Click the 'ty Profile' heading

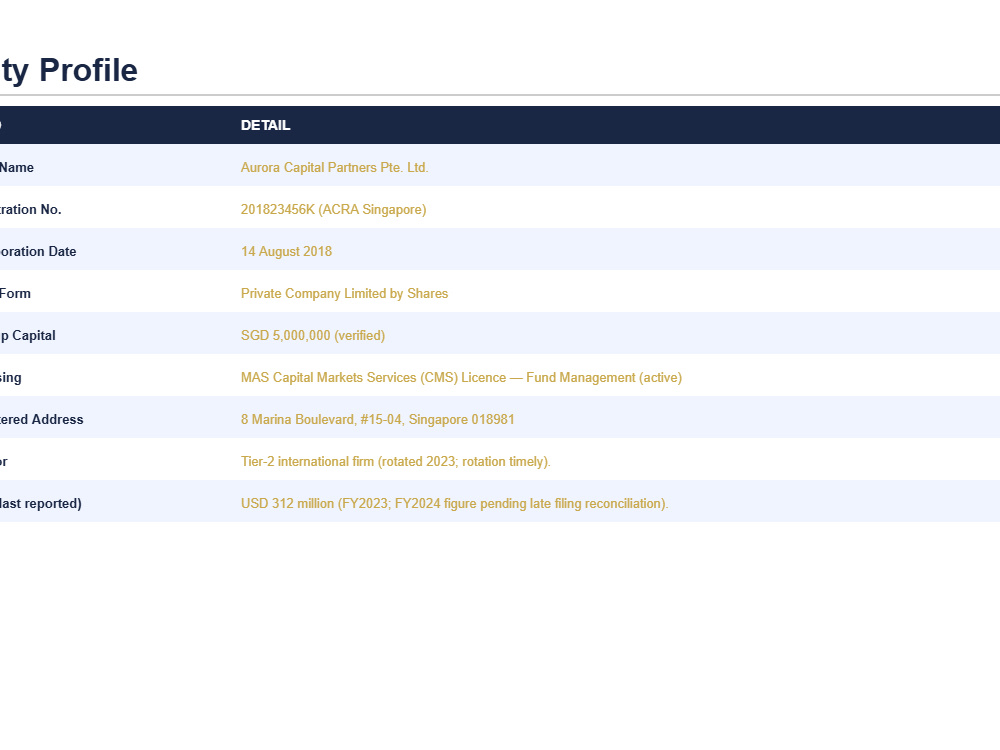pos(68,70)
